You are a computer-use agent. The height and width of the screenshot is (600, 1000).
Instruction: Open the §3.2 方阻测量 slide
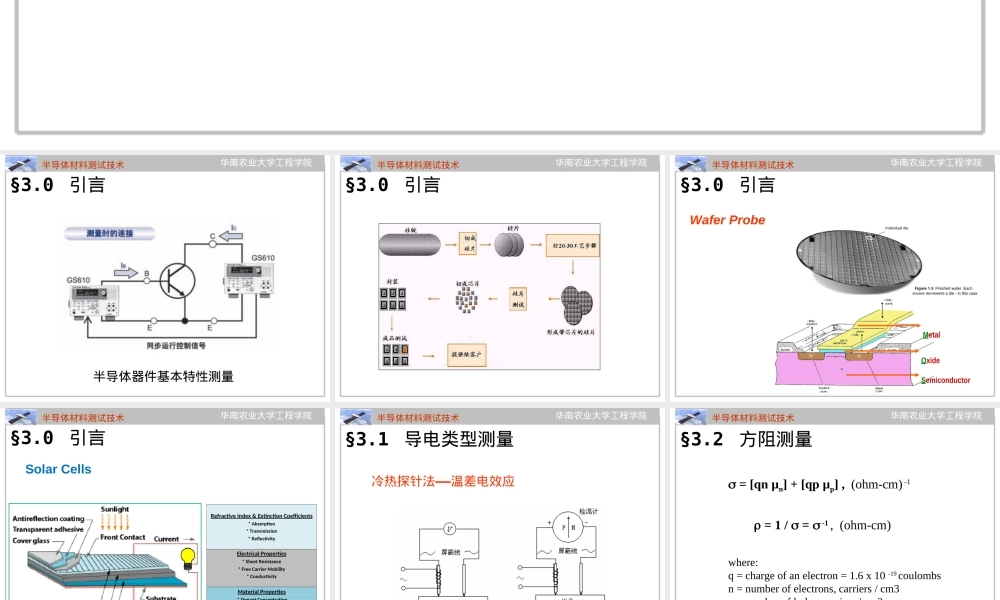pos(835,504)
